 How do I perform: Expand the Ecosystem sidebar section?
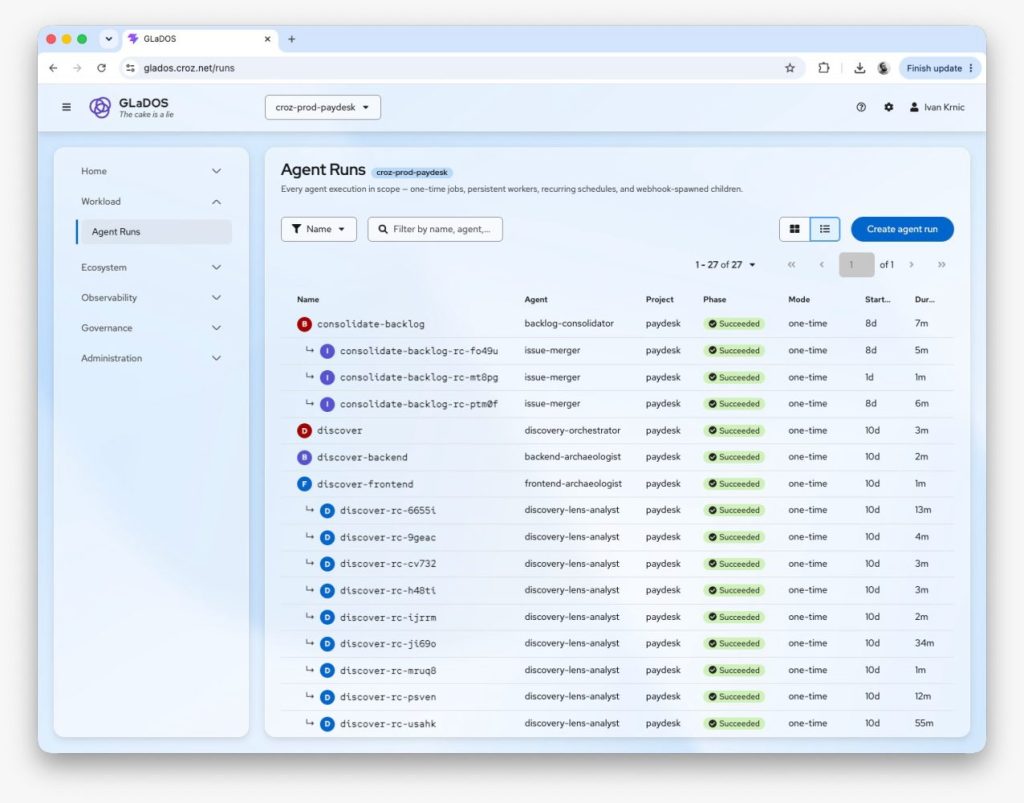point(151,268)
